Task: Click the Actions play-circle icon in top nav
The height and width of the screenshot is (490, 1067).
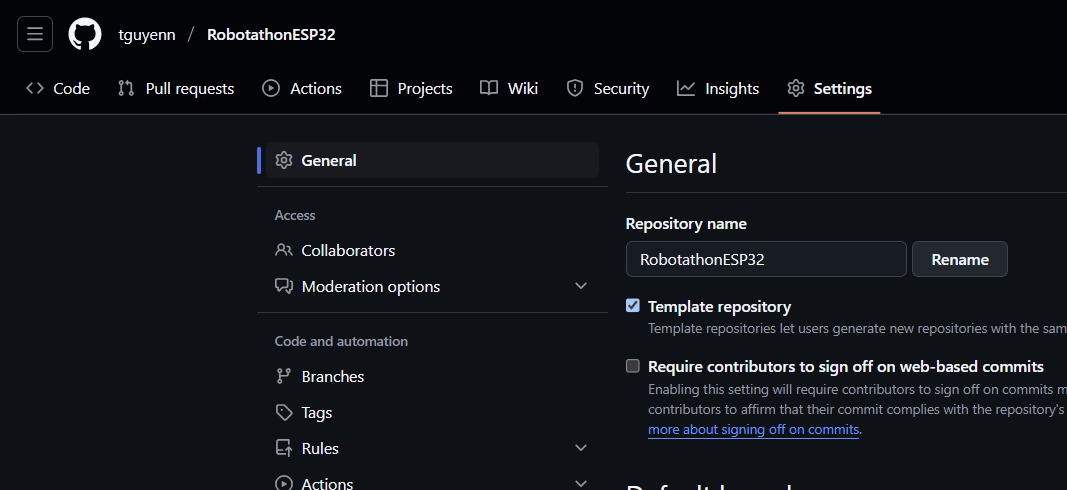Action: pyautogui.click(x=271, y=88)
